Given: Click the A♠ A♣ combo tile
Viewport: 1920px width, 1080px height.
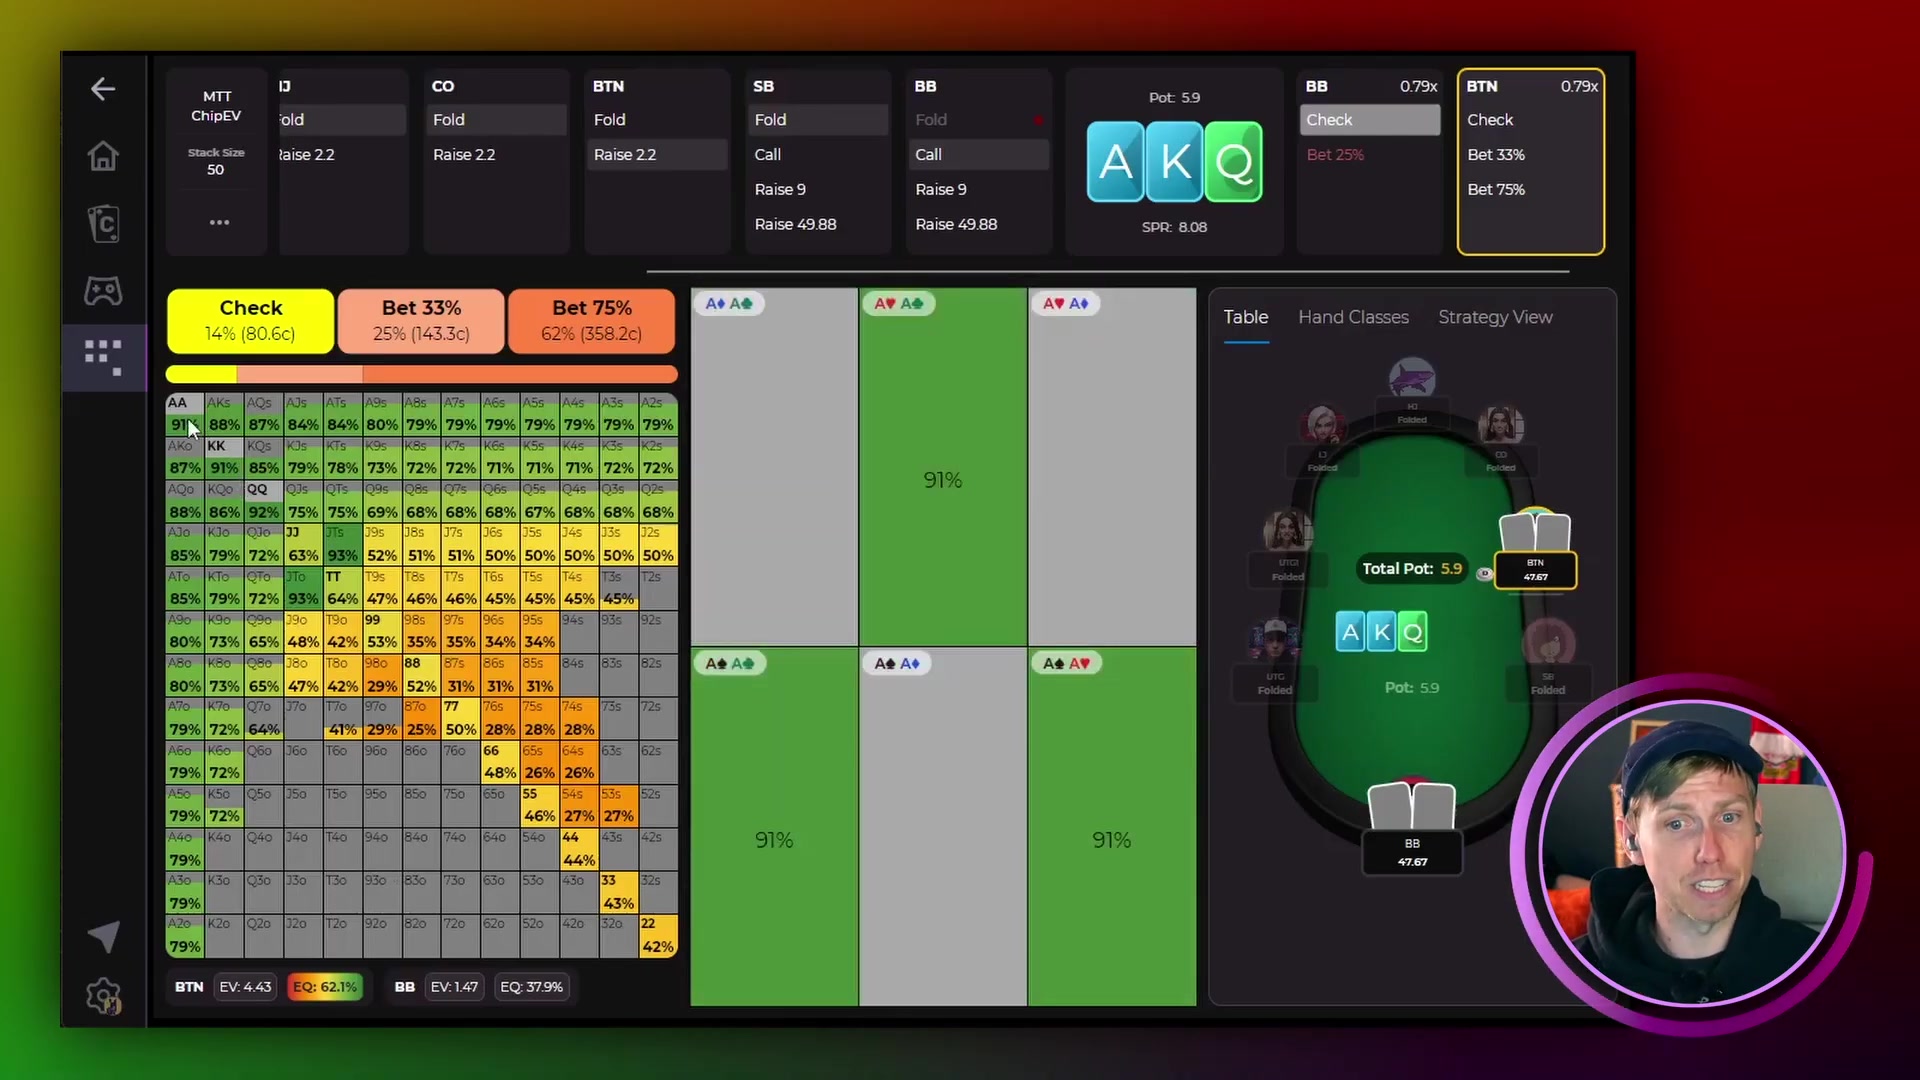Looking at the screenshot, I should point(774,827).
